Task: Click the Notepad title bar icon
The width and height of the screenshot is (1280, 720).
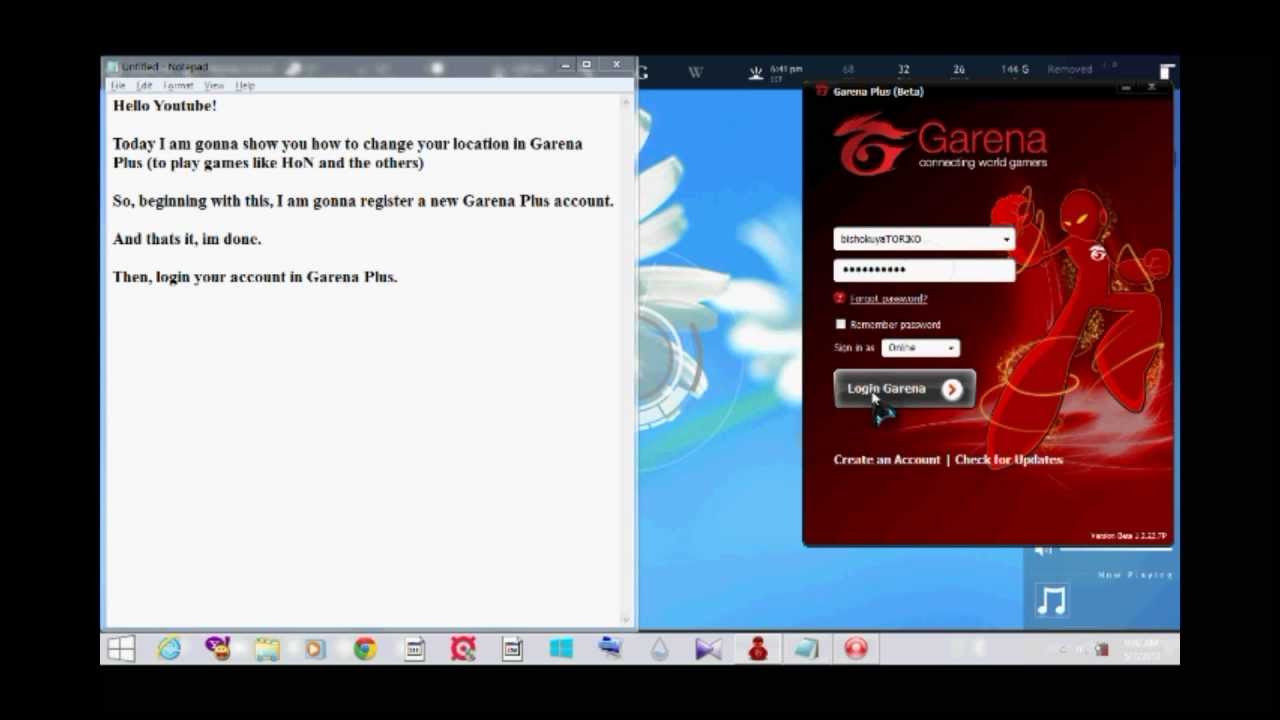Action: (113, 67)
